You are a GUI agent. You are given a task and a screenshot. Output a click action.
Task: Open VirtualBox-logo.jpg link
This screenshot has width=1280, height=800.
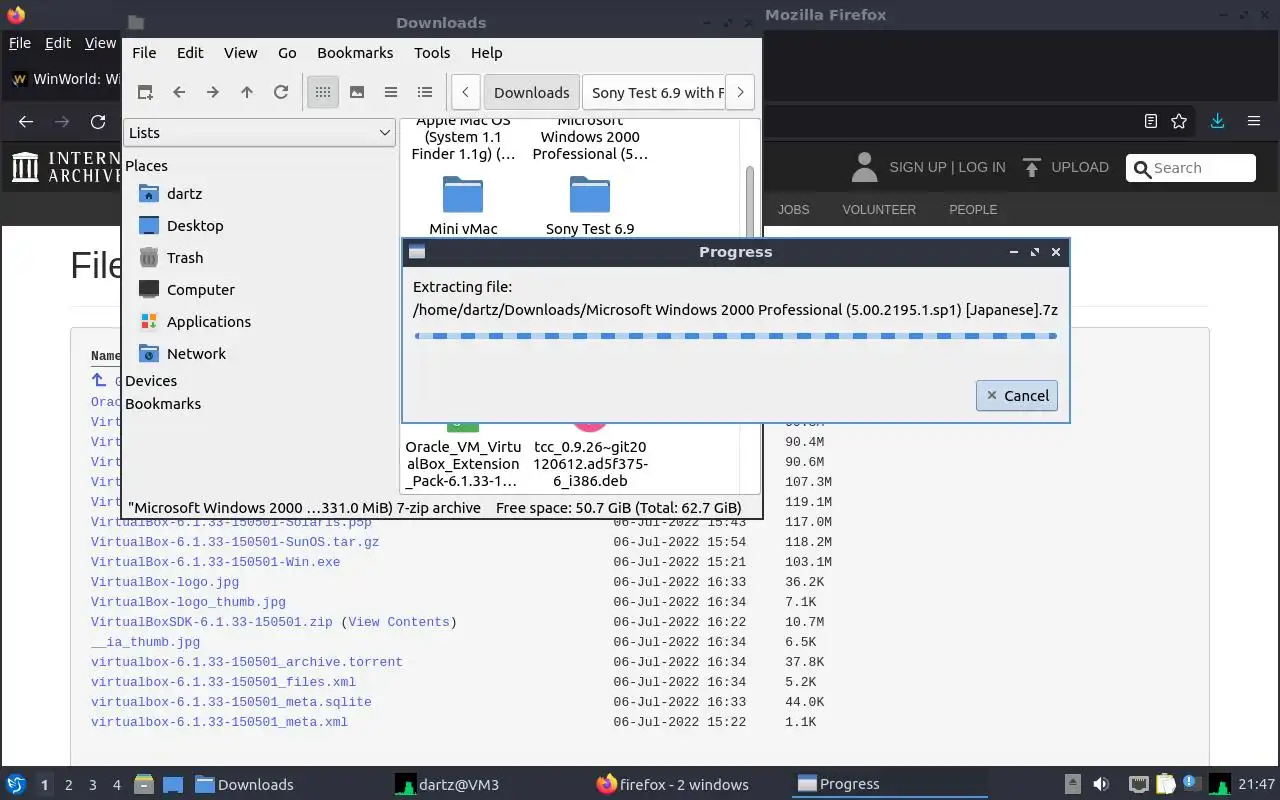tap(165, 582)
